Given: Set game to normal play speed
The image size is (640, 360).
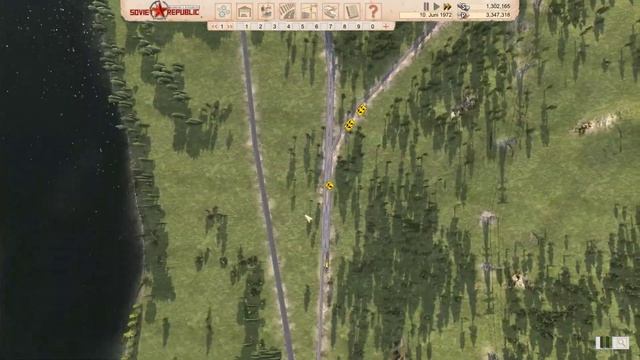Looking at the screenshot, I should click(x=436, y=6).
